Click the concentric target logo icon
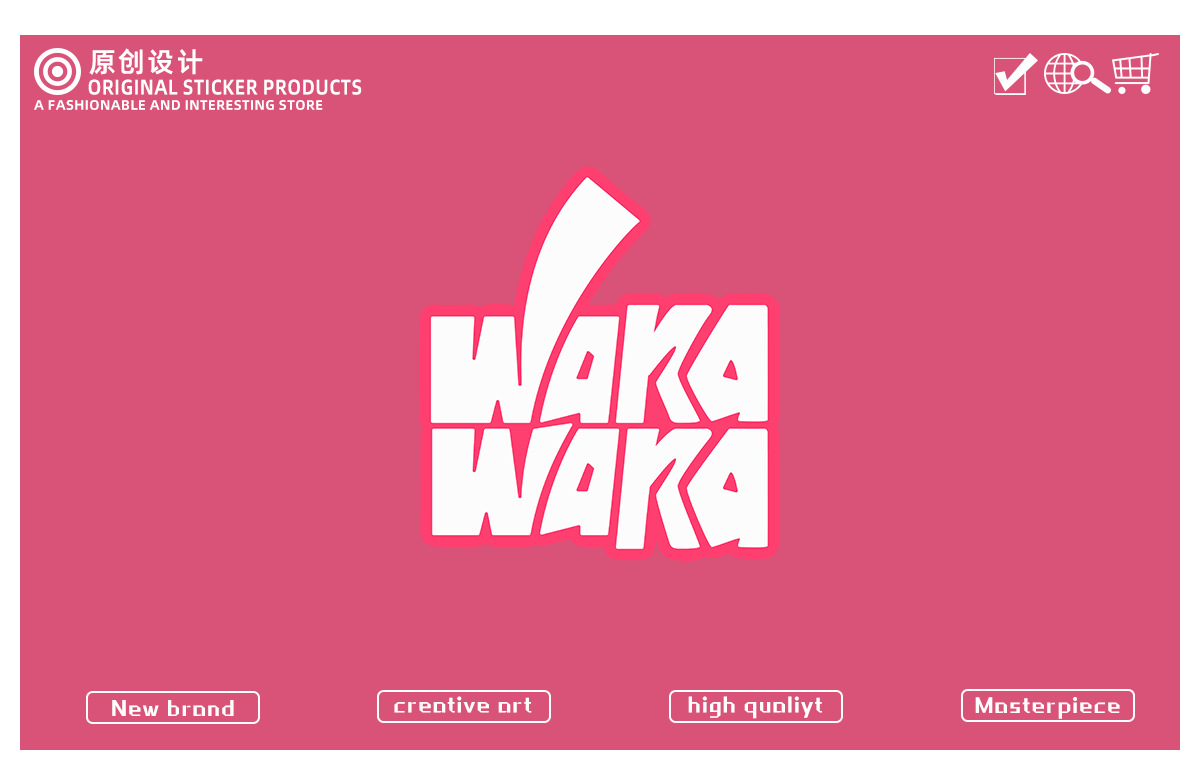 tap(57, 72)
